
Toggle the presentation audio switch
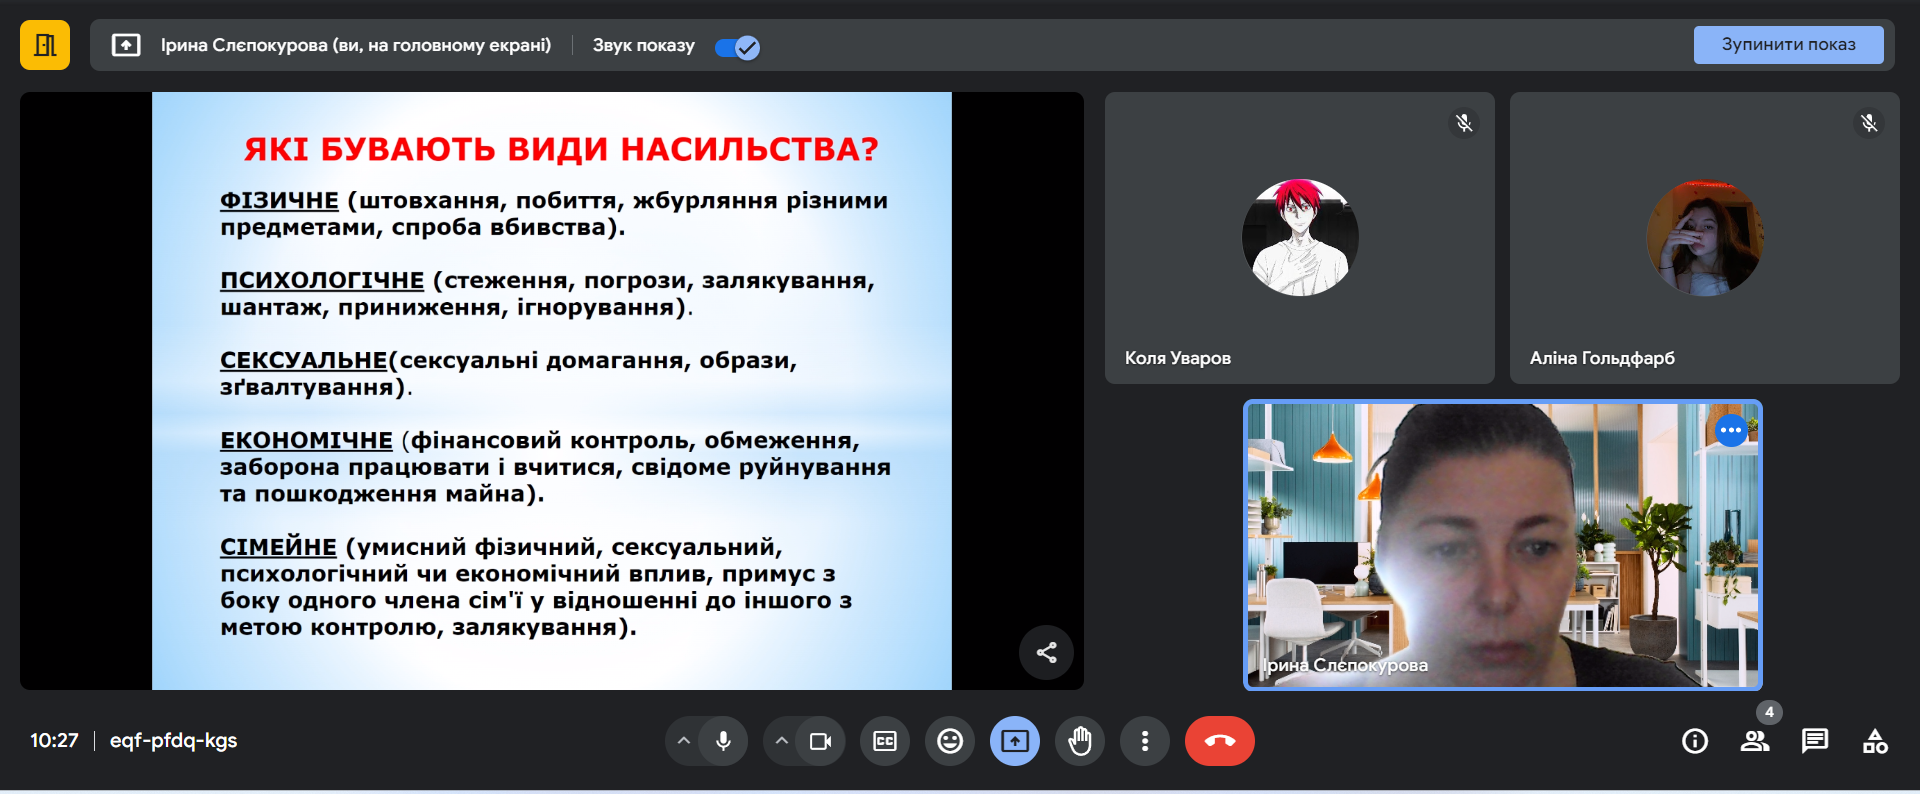[738, 47]
